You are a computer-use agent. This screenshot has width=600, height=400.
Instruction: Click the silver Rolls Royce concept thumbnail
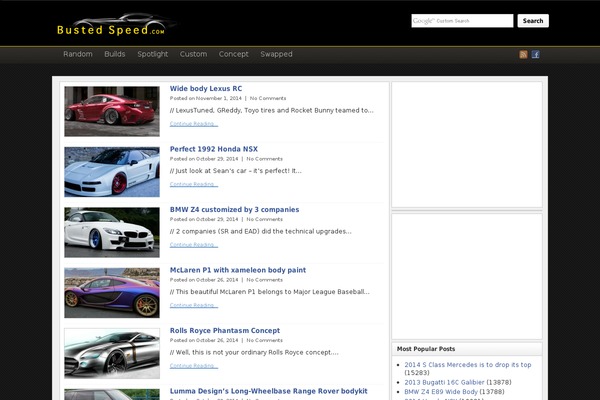click(x=112, y=353)
